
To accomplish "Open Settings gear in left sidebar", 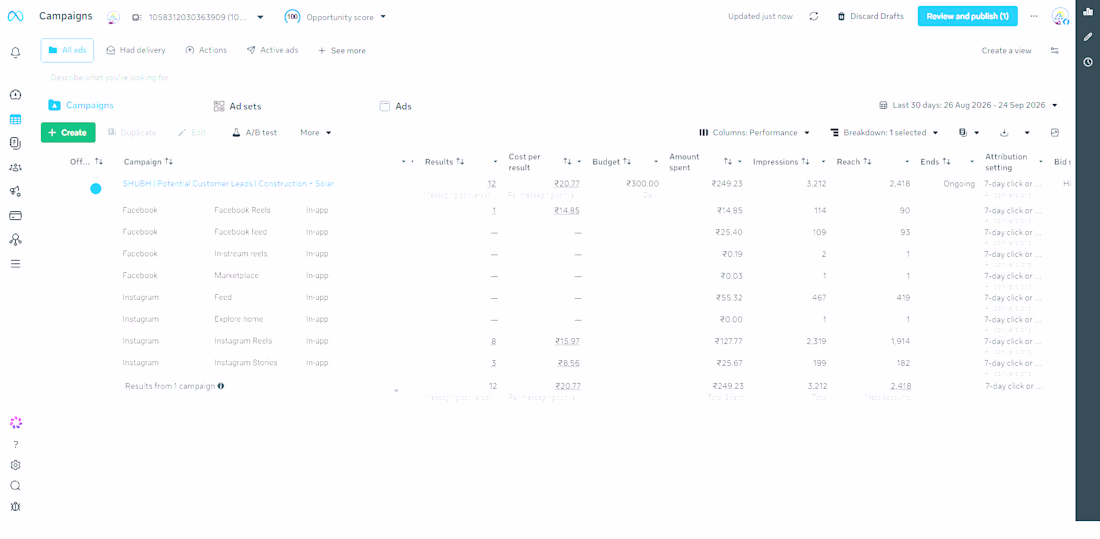I will click(15, 465).
